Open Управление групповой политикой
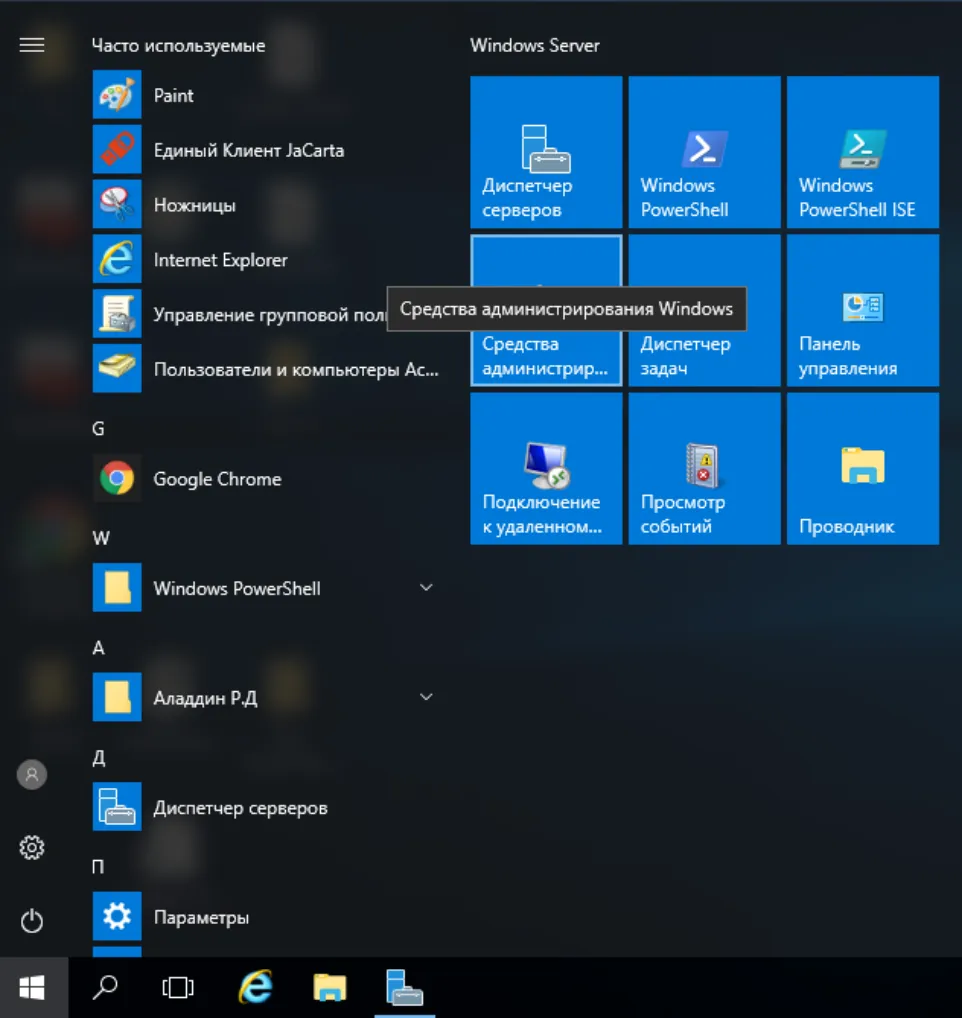 click(240, 314)
